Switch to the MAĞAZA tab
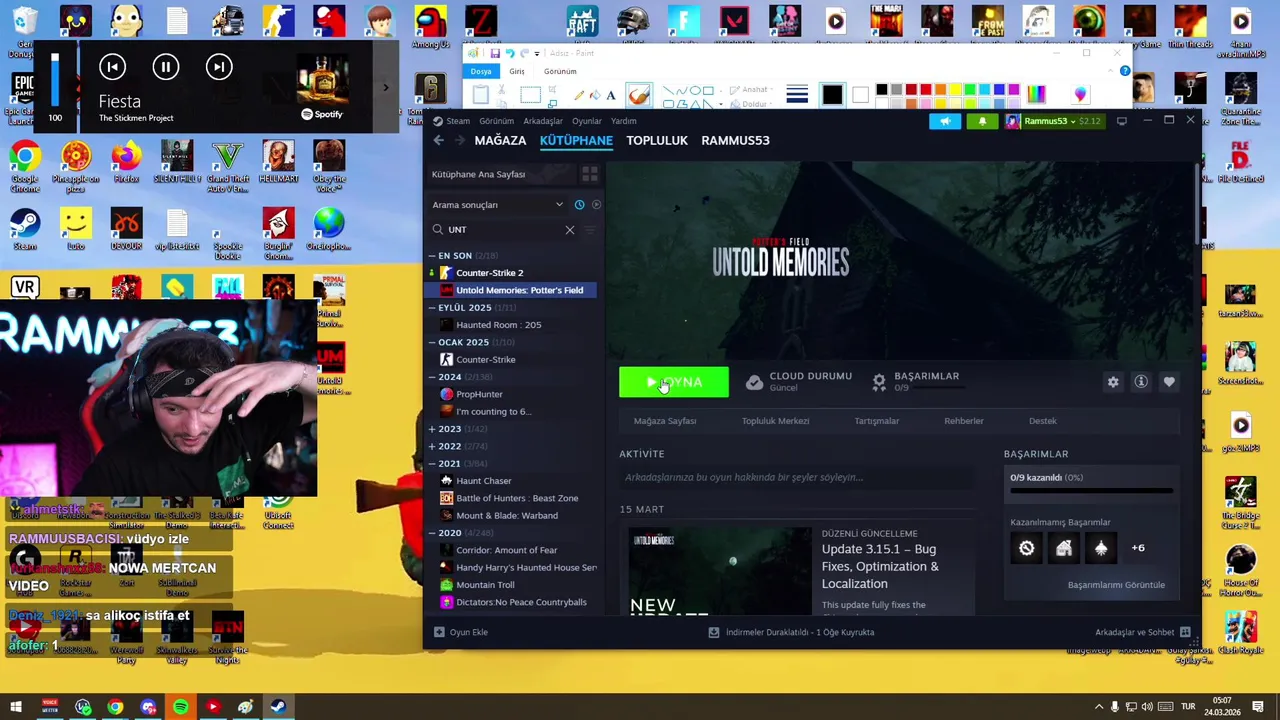The width and height of the screenshot is (1280, 720). tap(500, 141)
